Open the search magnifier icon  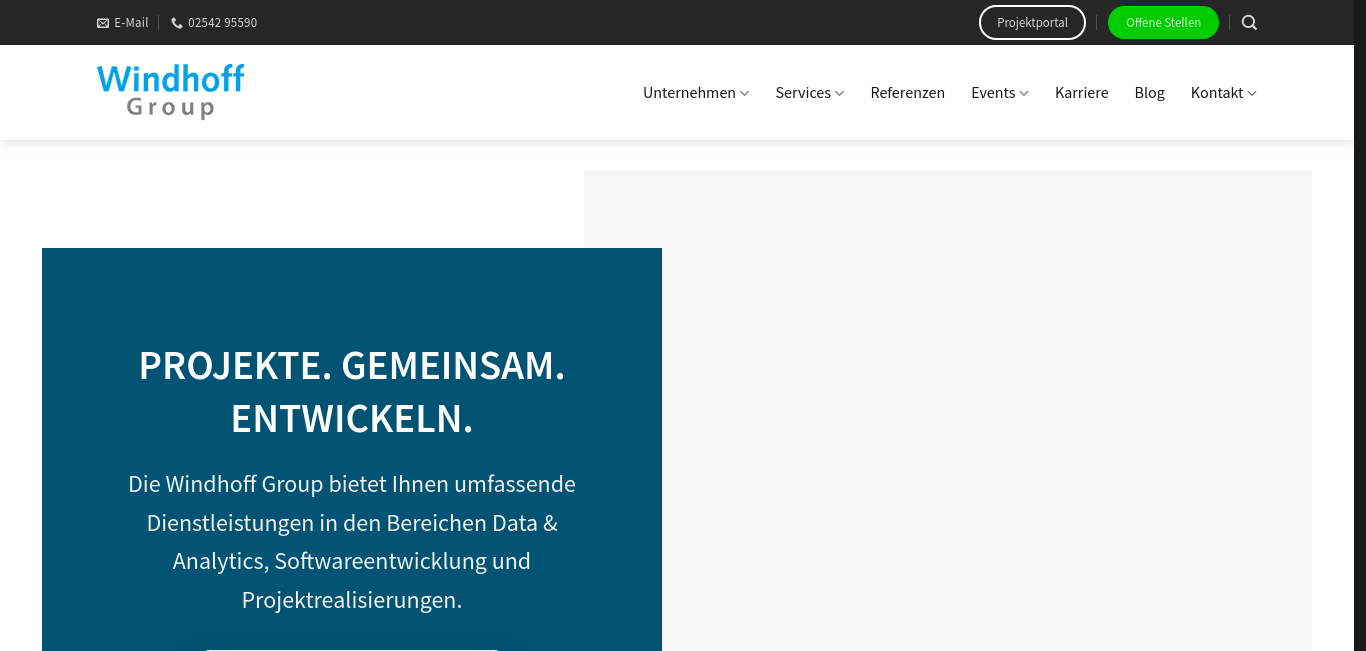1249,22
